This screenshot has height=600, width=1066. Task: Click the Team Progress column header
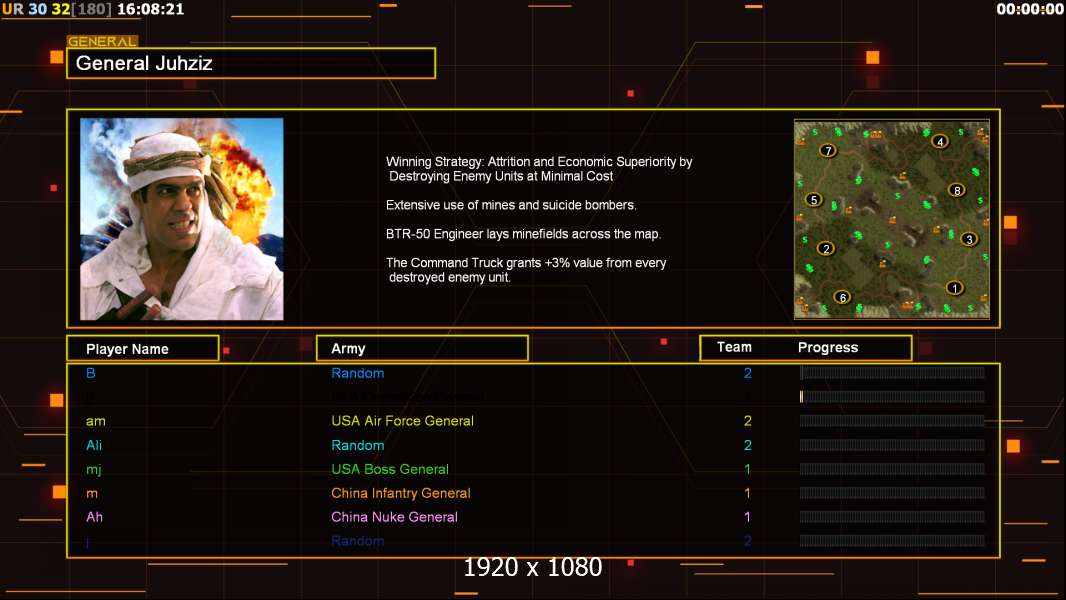click(806, 348)
